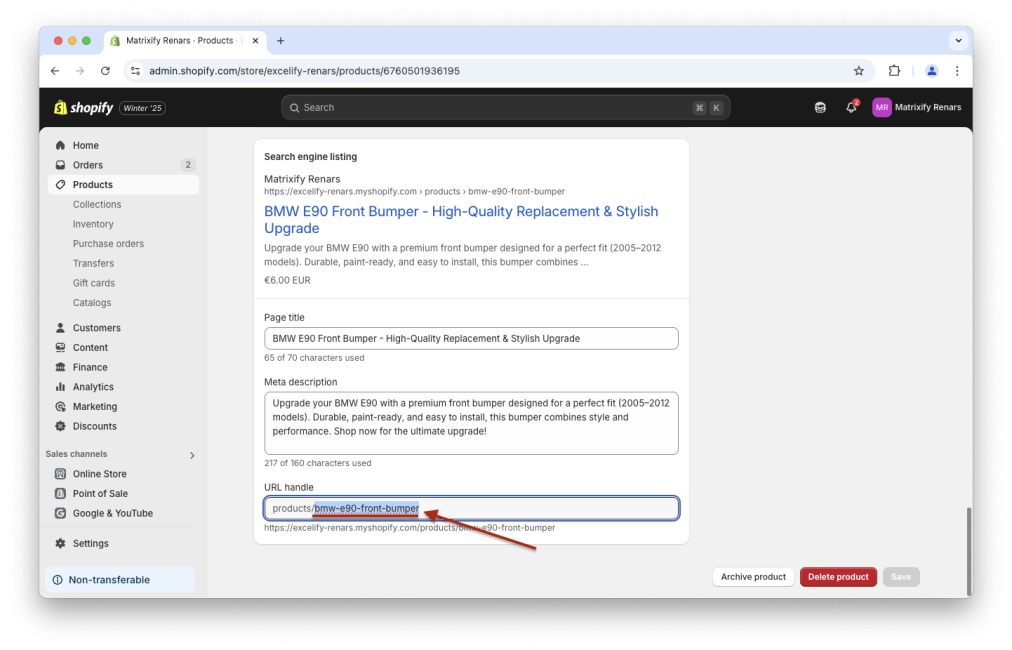Select Collections in the sidebar
The height and width of the screenshot is (650, 1012).
coord(97,204)
